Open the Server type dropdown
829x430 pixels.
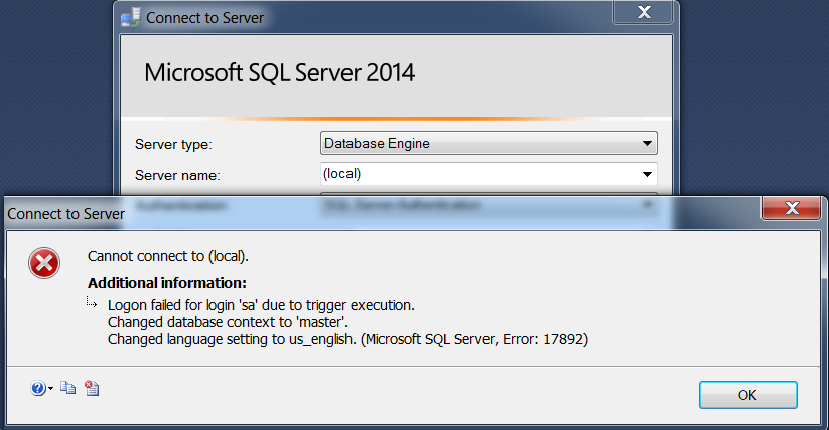pyautogui.click(x=489, y=143)
